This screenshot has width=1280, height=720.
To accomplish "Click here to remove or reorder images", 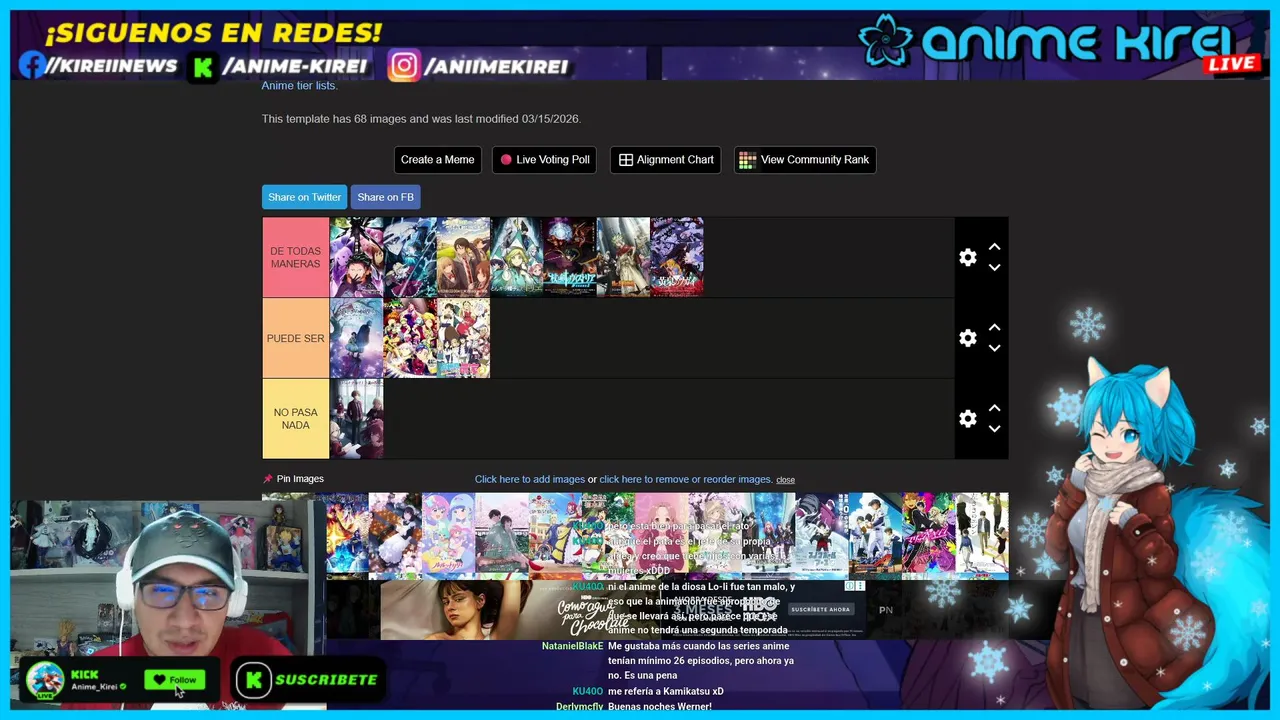I will [x=685, y=479].
